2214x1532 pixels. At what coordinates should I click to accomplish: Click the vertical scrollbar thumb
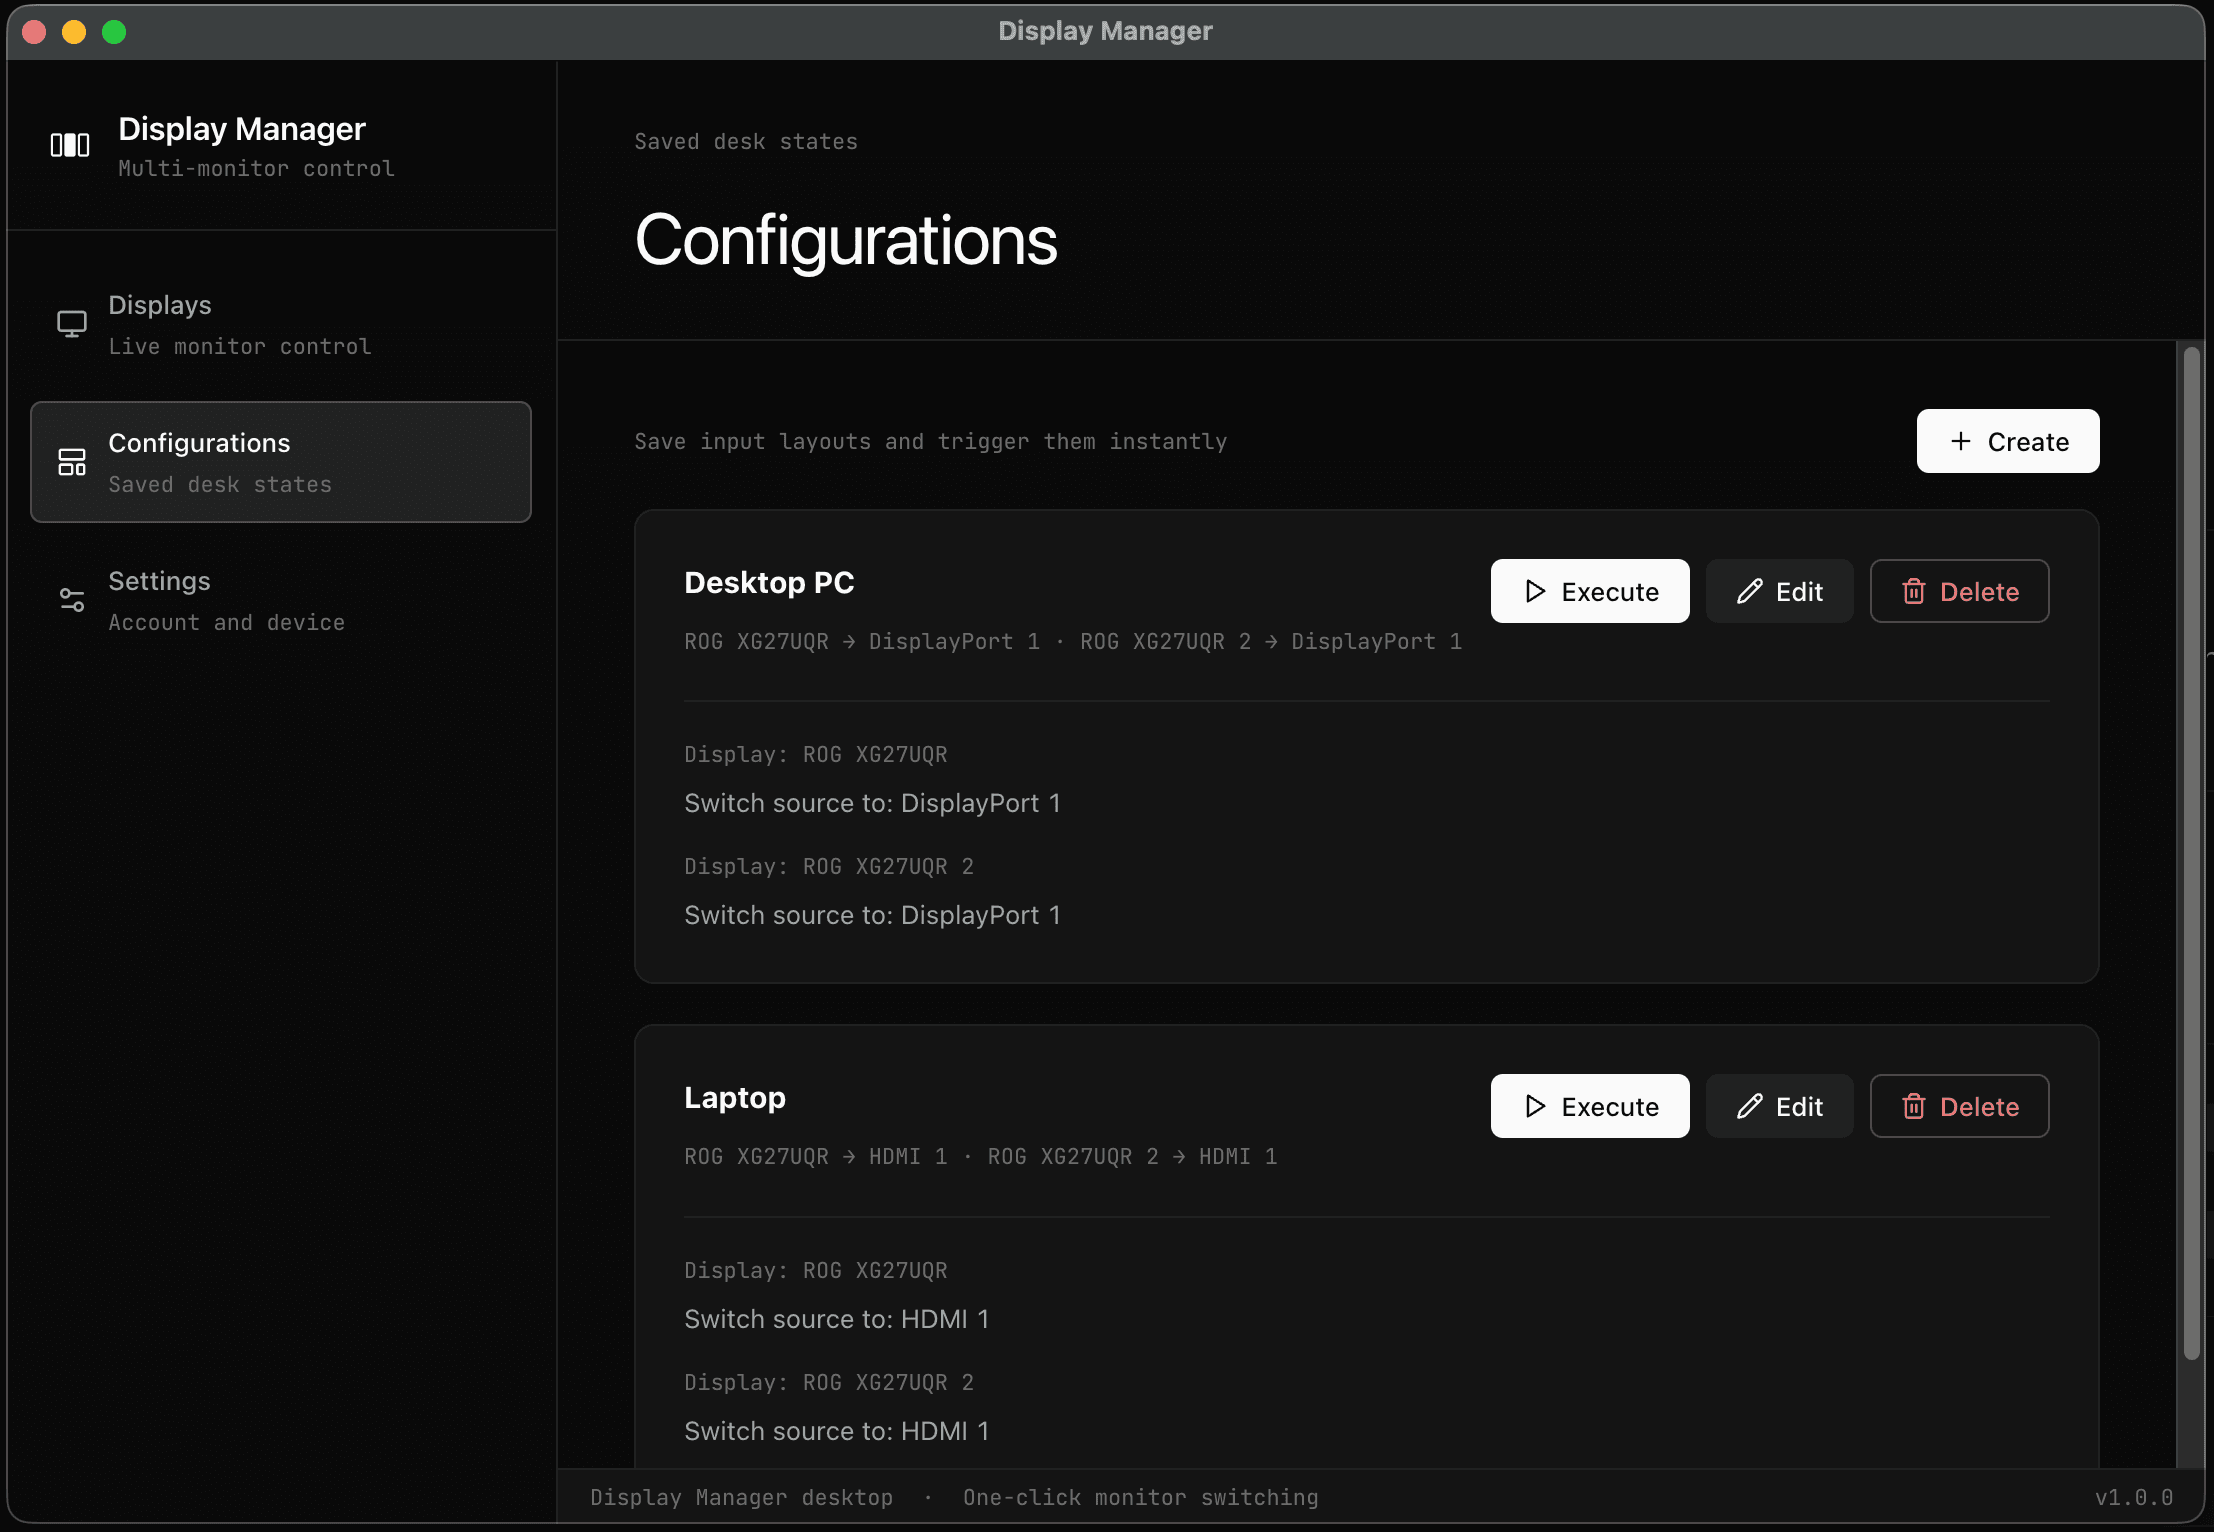pos(2191,853)
